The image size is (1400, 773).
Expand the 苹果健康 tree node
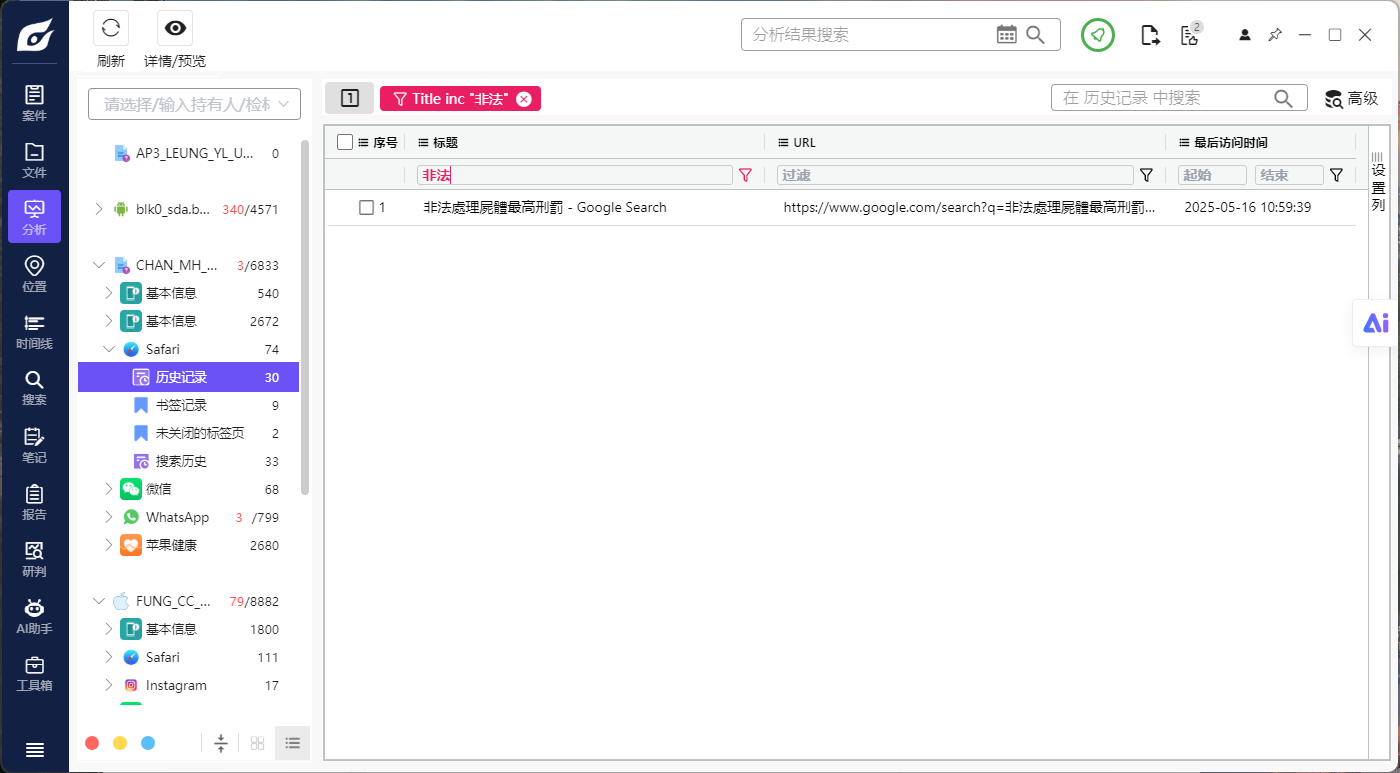pos(109,545)
